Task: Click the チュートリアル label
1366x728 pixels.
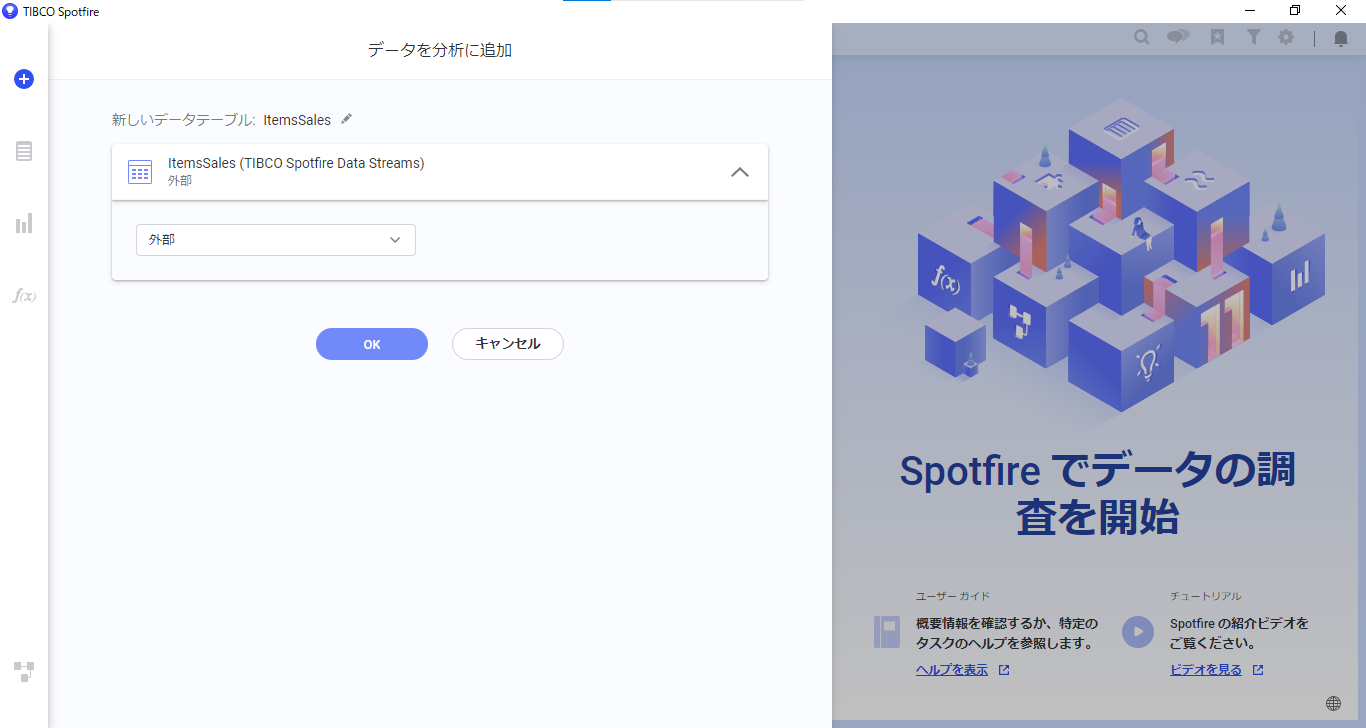Action: point(1206,596)
